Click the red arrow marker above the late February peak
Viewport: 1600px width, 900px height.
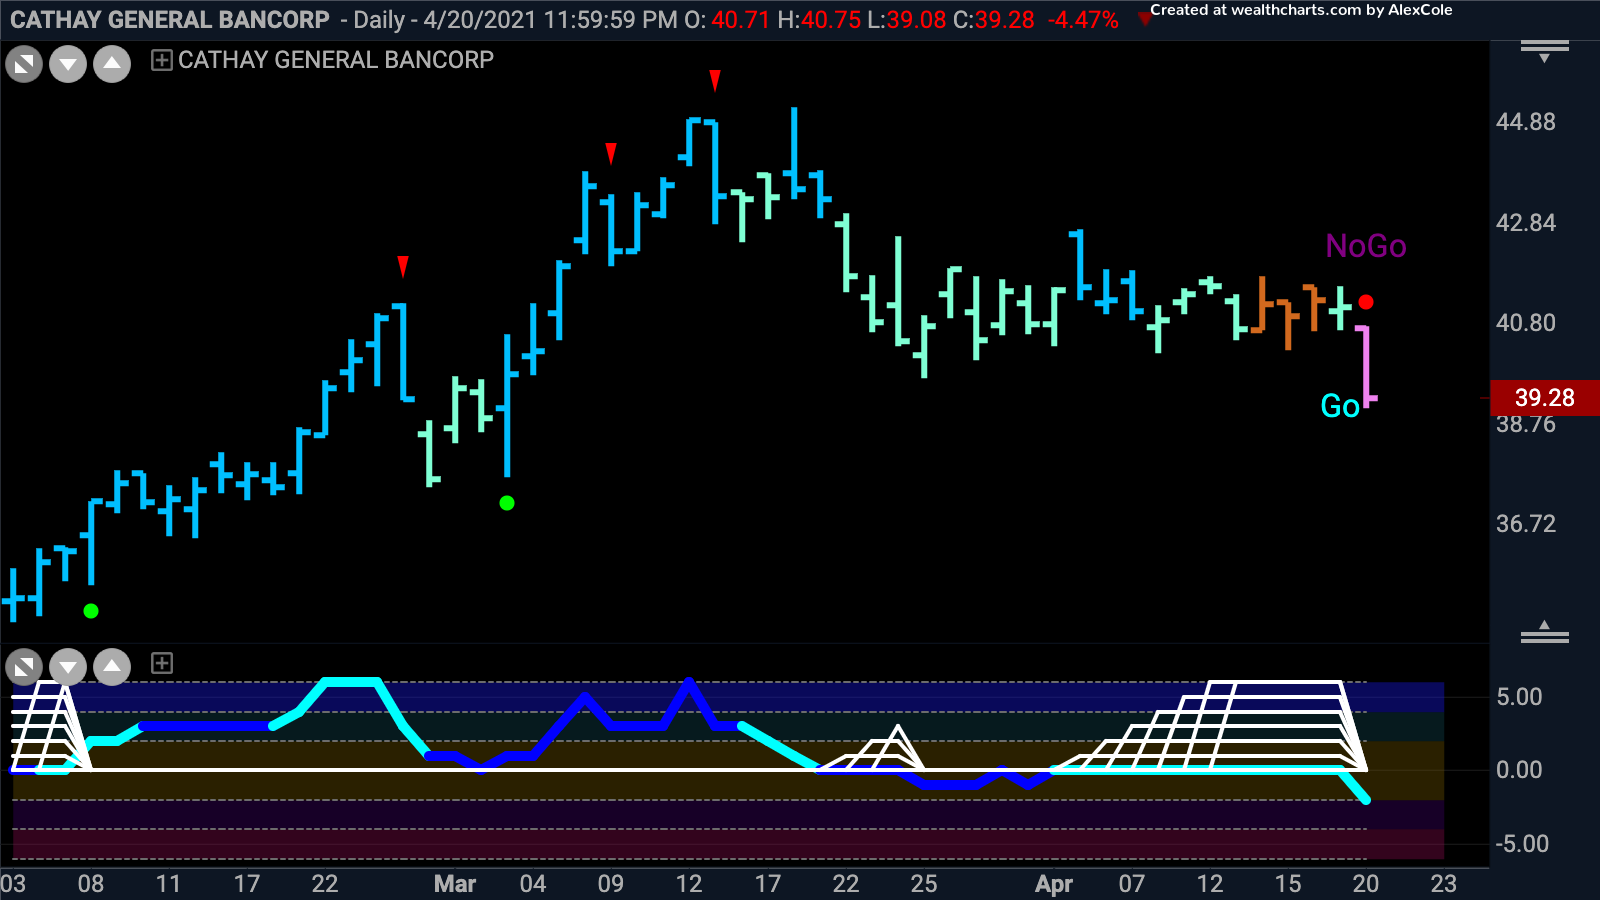tap(403, 266)
